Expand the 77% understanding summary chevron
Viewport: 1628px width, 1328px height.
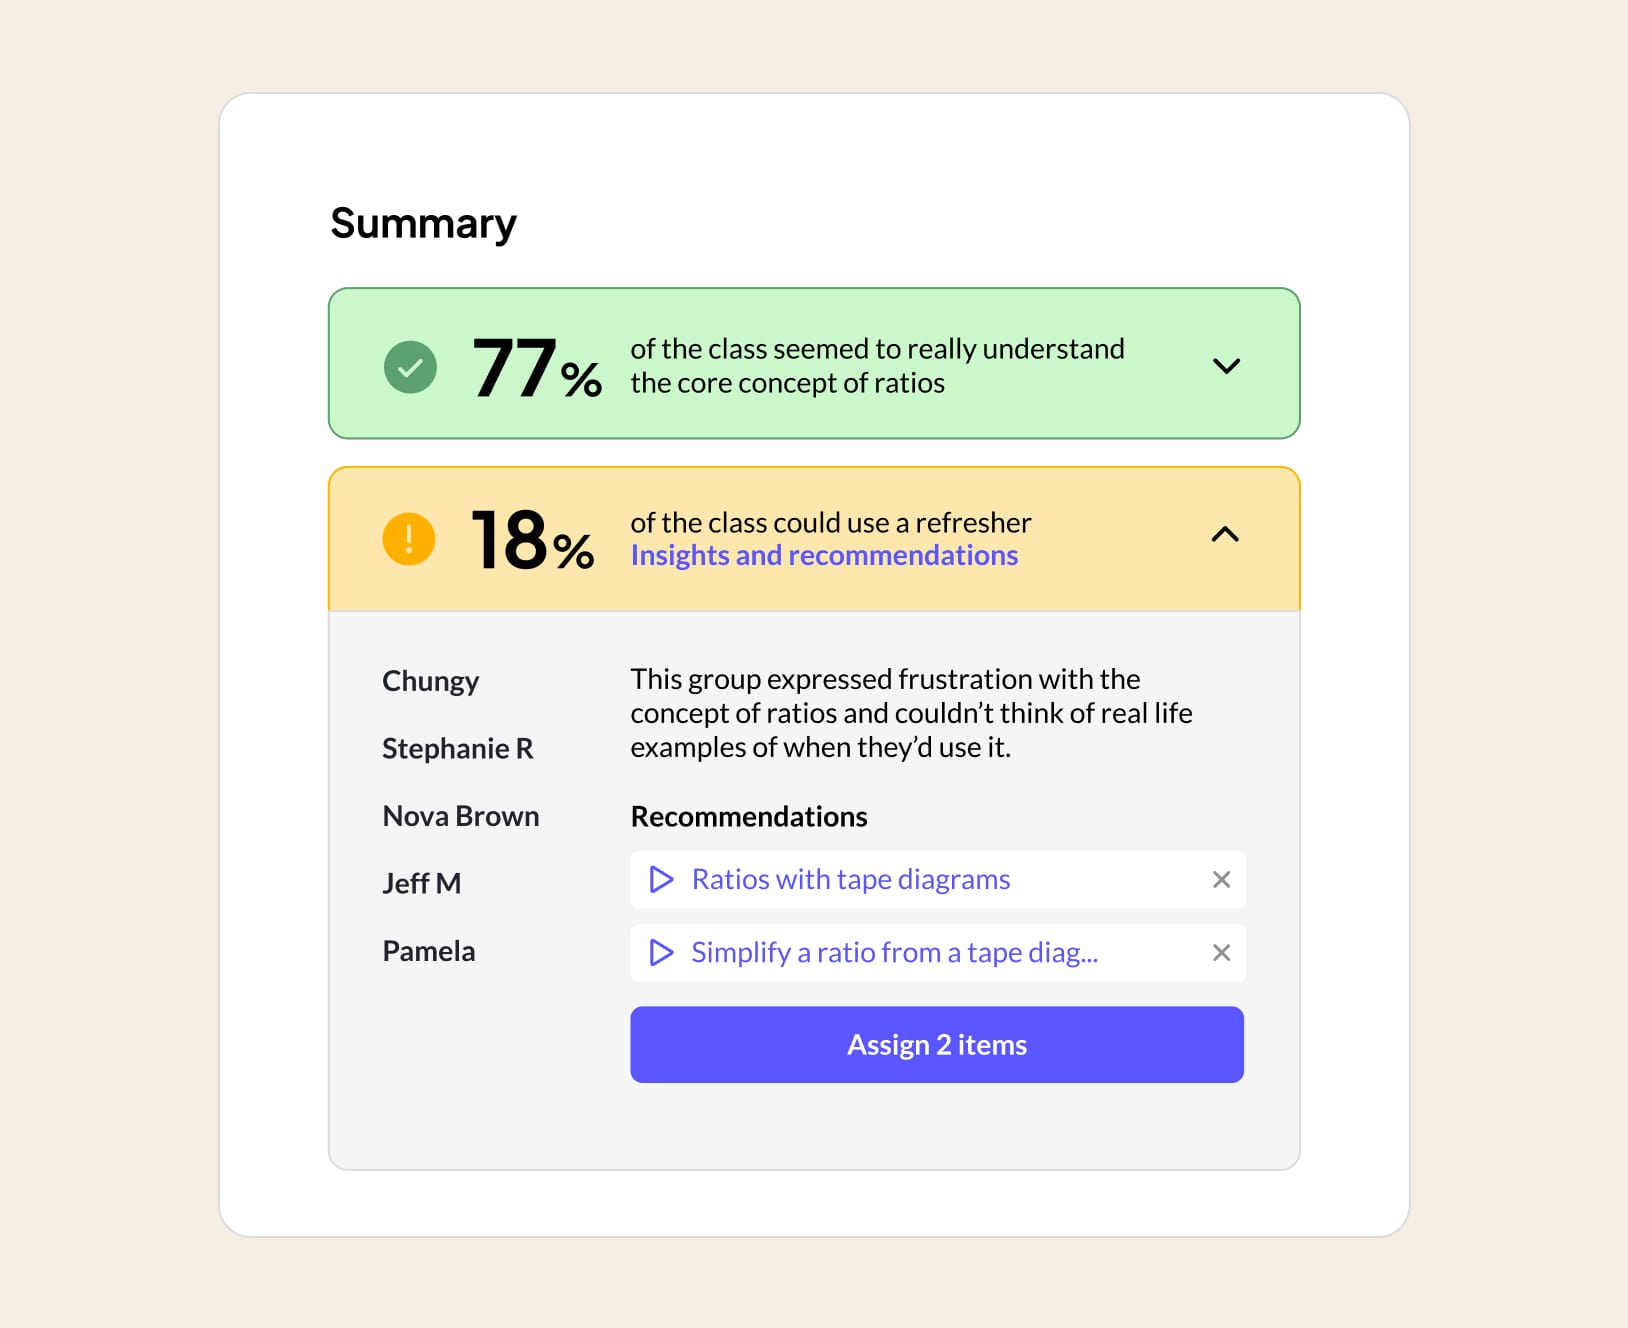(1226, 366)
